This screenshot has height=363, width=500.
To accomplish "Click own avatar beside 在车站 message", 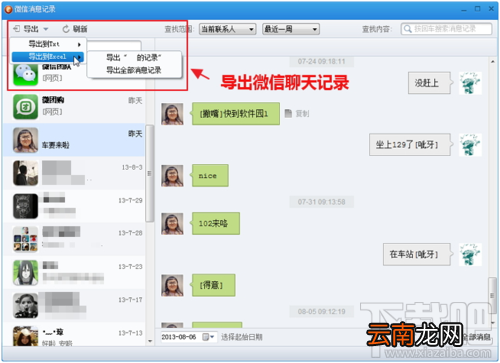I will (x=470, y=254).
